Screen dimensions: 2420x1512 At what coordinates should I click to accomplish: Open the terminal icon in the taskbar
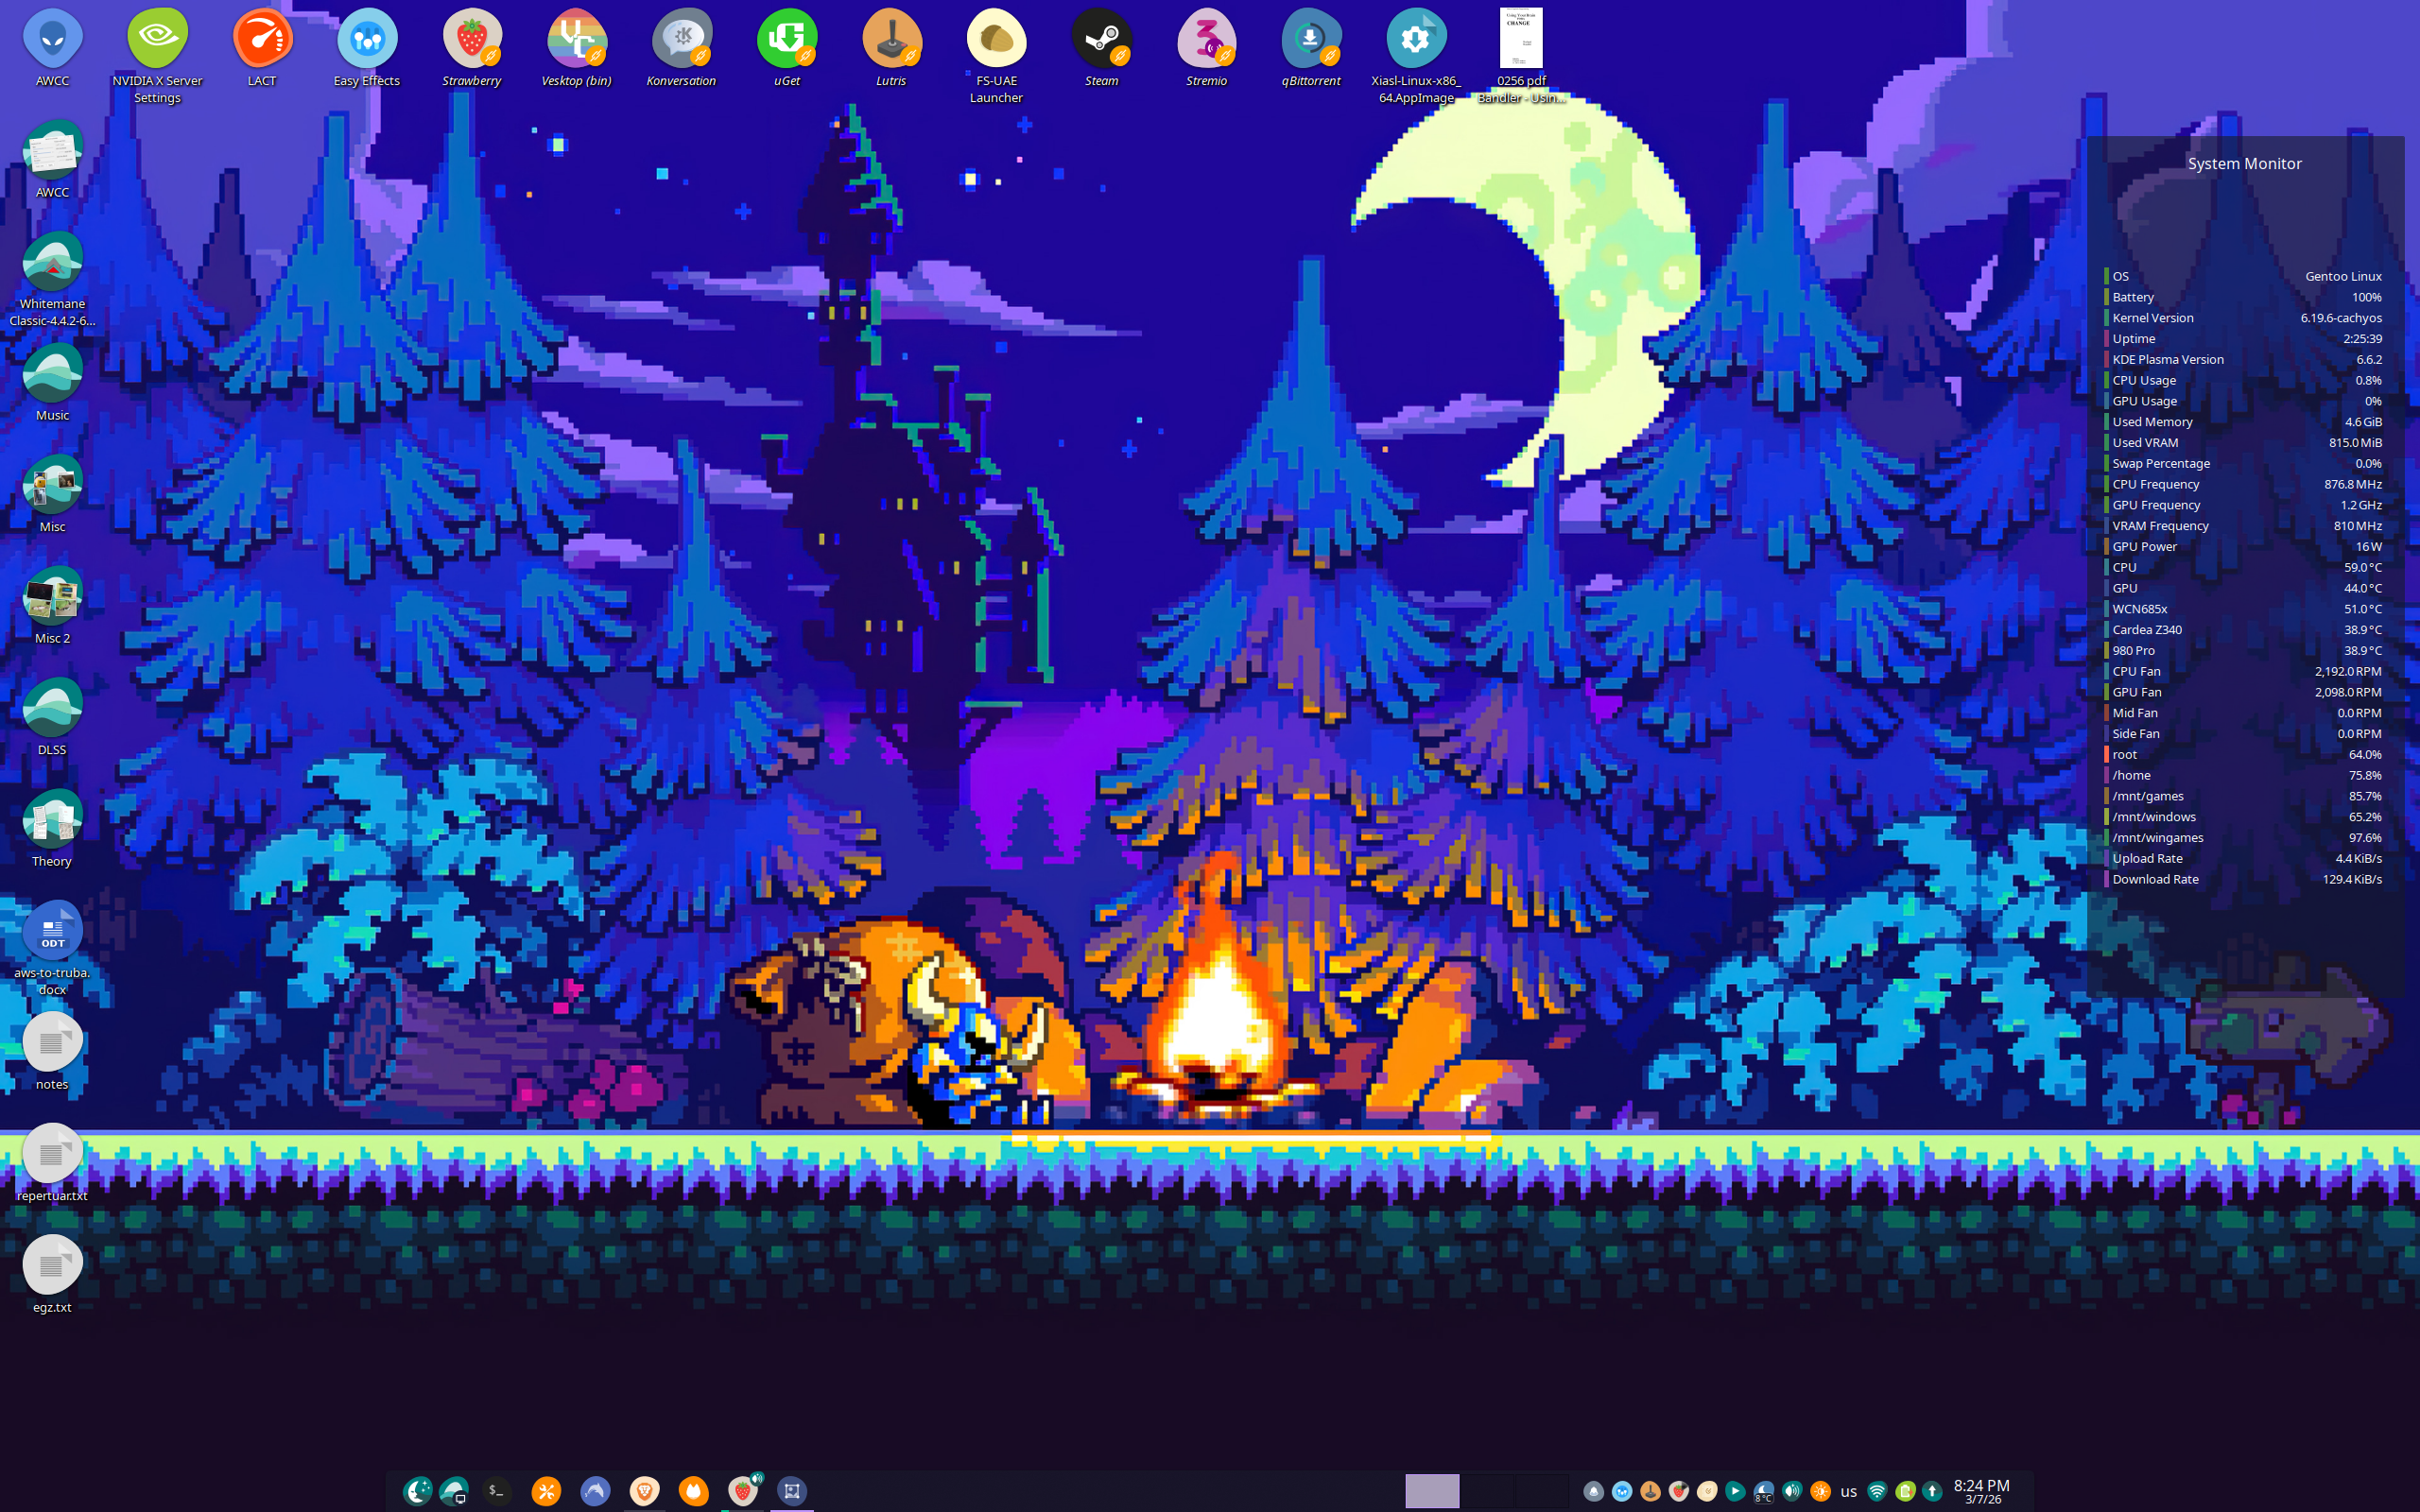(496, 1492)
